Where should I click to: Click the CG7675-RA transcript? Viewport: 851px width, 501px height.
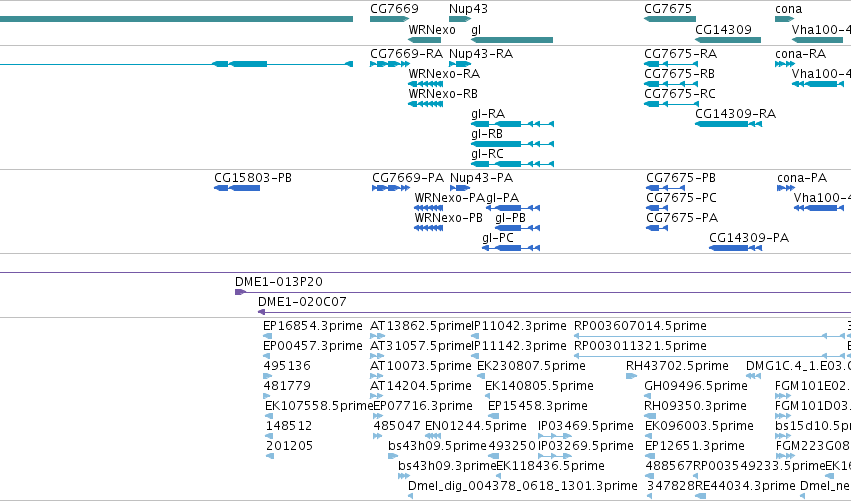pyautogui.click(x=671, y=64)
